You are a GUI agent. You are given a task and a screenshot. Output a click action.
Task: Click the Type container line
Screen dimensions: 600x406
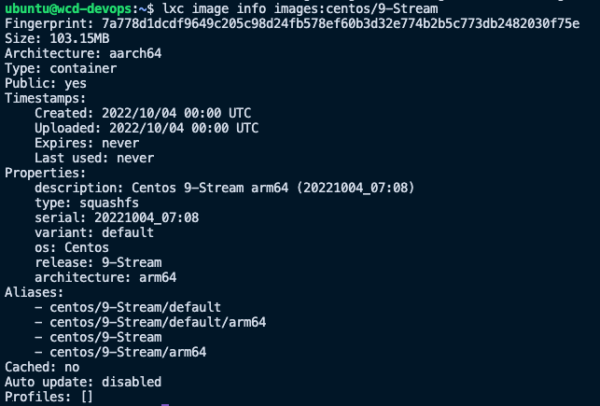60,68
